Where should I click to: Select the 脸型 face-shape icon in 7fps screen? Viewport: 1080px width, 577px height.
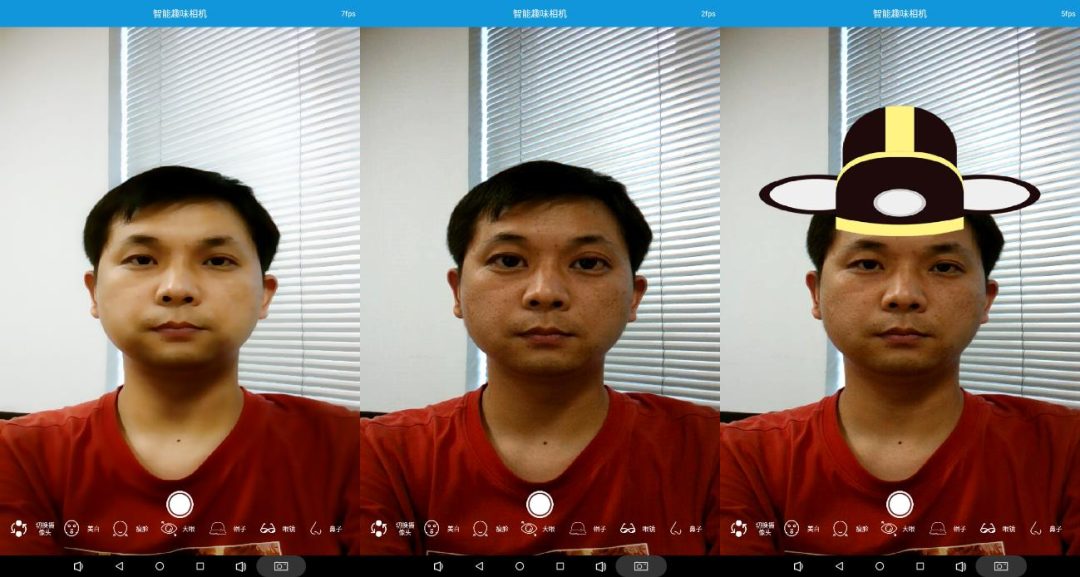click(x=121, y=528)
